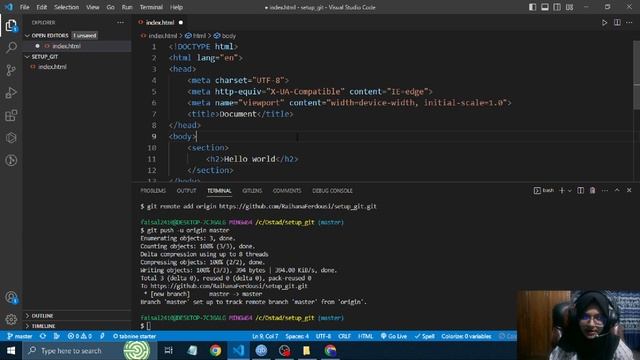
Task: Open the terminal launch profile dropdown arrow
Action: pyautogui.click(x=570, y=191)
